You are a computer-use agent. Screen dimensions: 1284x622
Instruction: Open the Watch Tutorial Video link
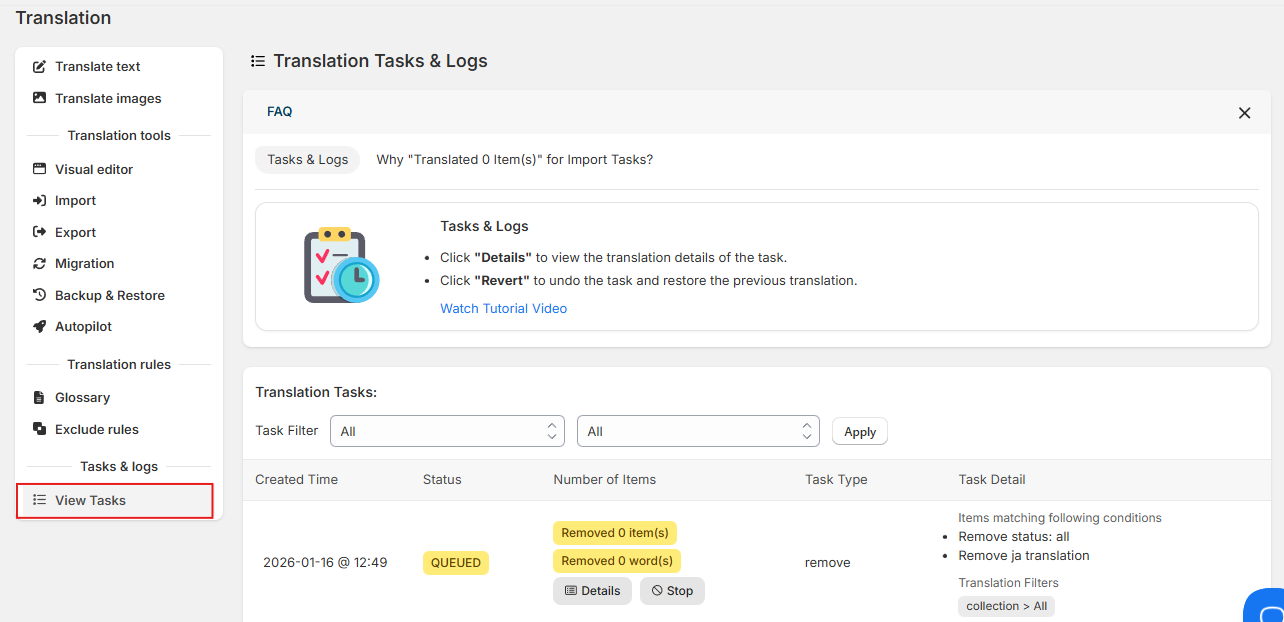click(x=503, y=309)
